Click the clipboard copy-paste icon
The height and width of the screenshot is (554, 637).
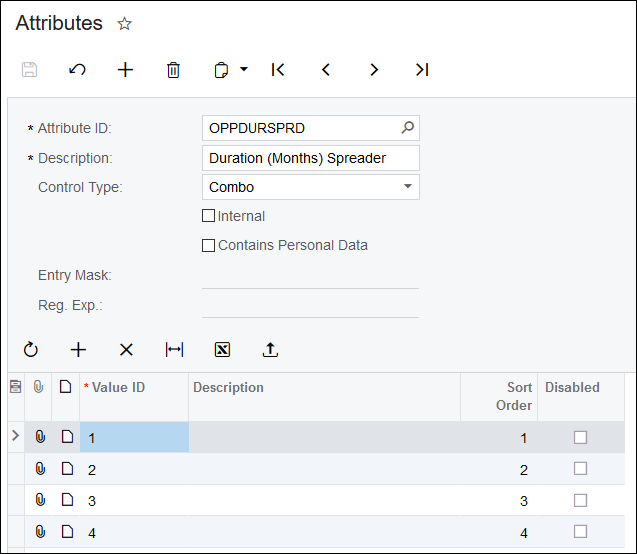point(221,70)
